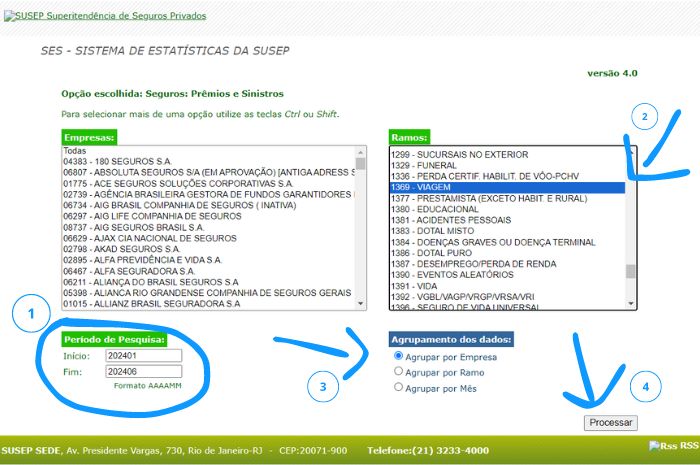700x465 pixels.
Task: Select '01015 - ALLIANZ BRASIL SEGURADORA S.A'
Action: [208, 304]
